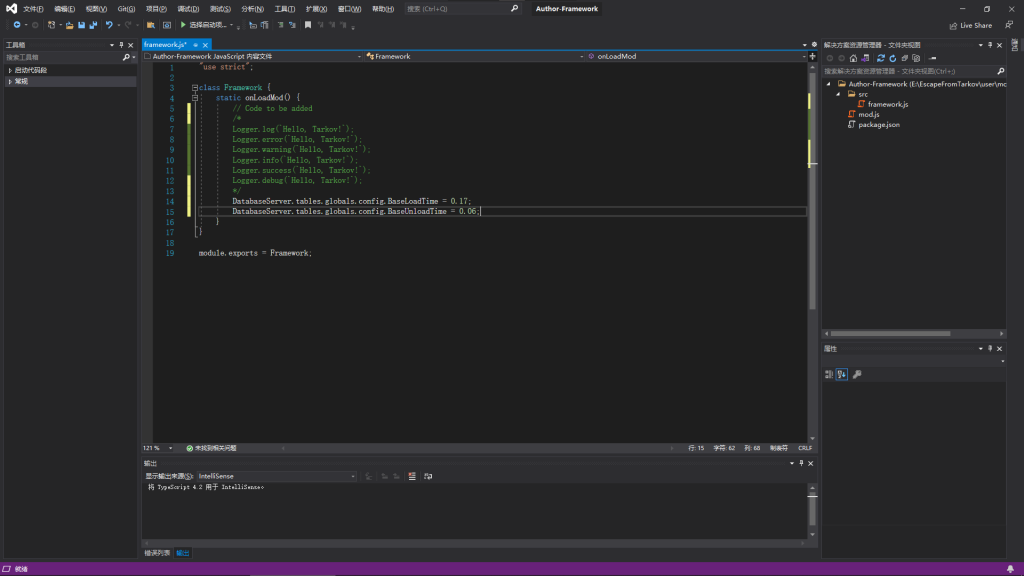Clear all output pane text icon

[412, 476]
